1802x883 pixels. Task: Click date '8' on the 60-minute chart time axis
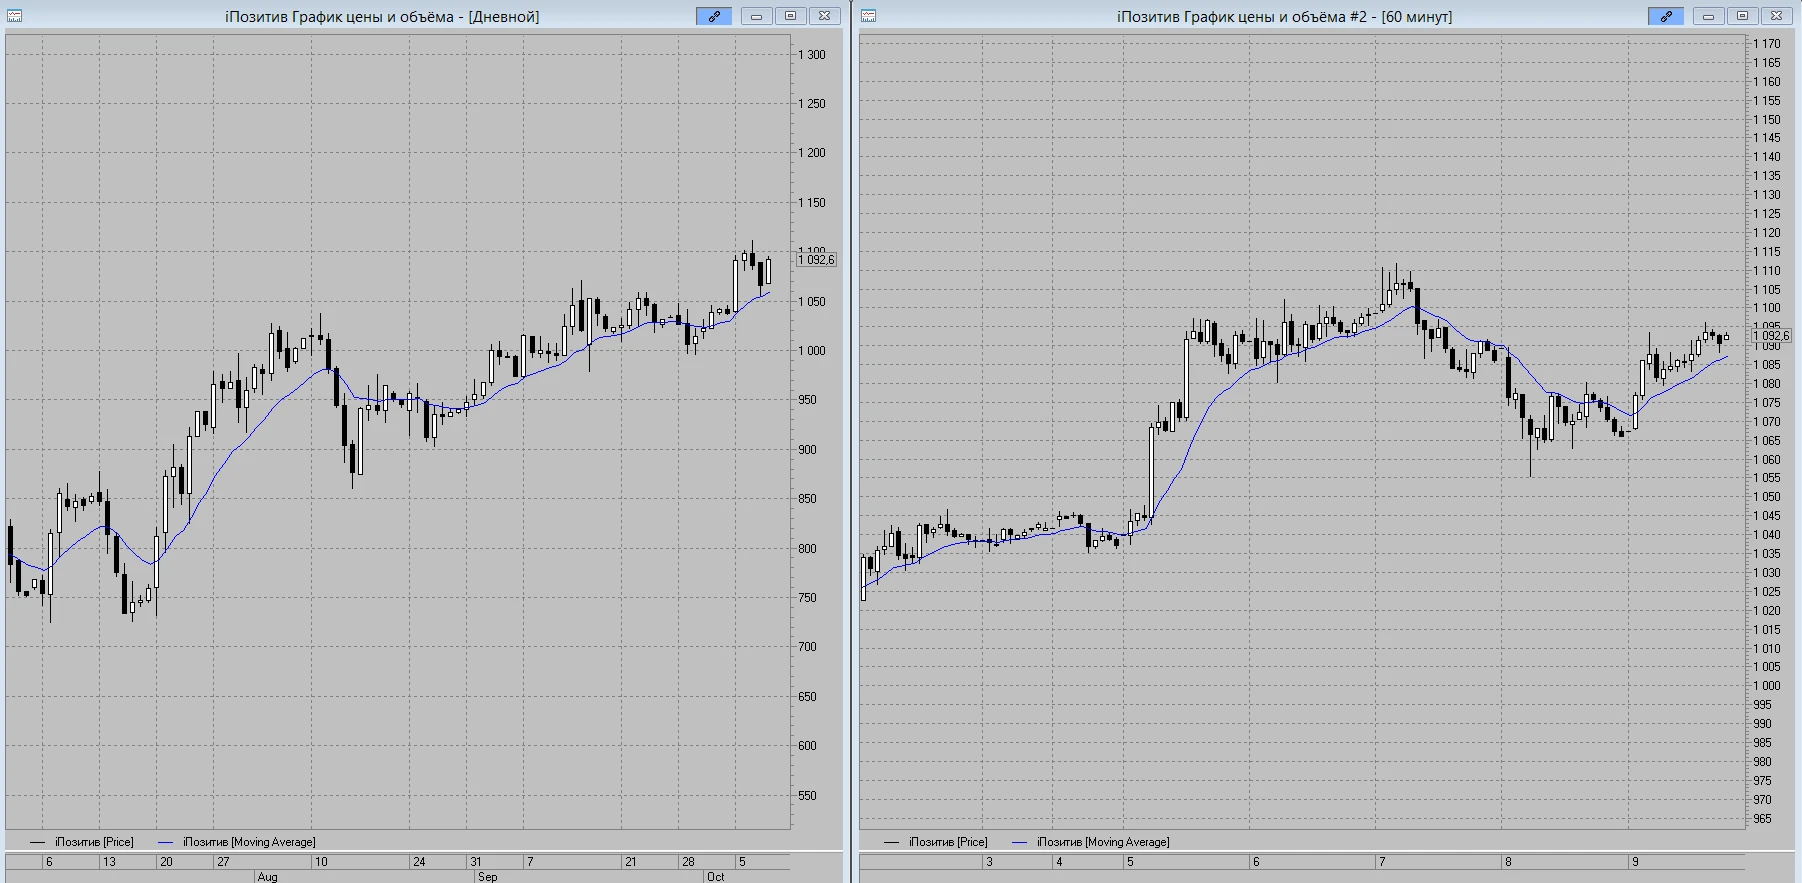coord(1508,862)
